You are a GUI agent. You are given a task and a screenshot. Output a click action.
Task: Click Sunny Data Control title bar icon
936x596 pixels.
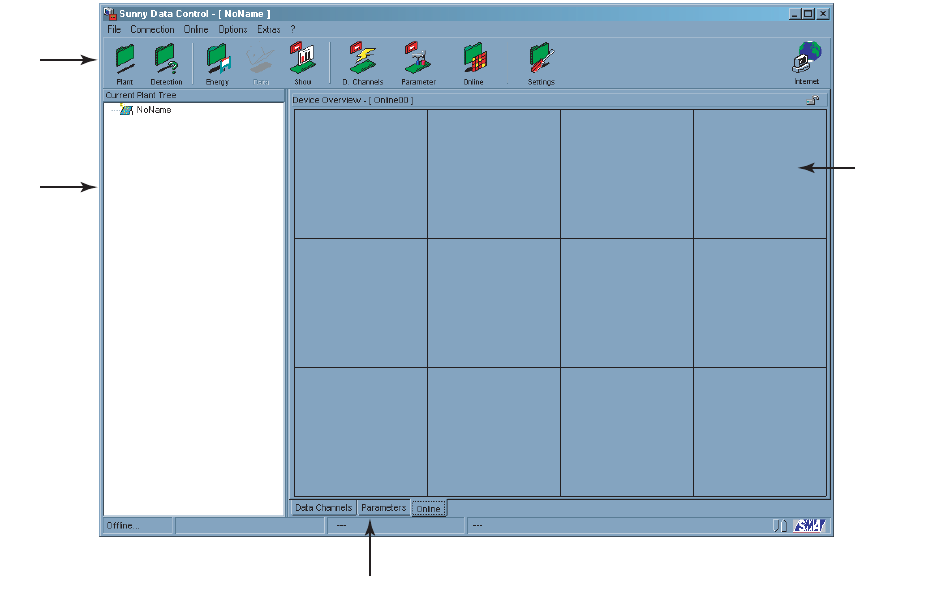(x=109, y=13)
